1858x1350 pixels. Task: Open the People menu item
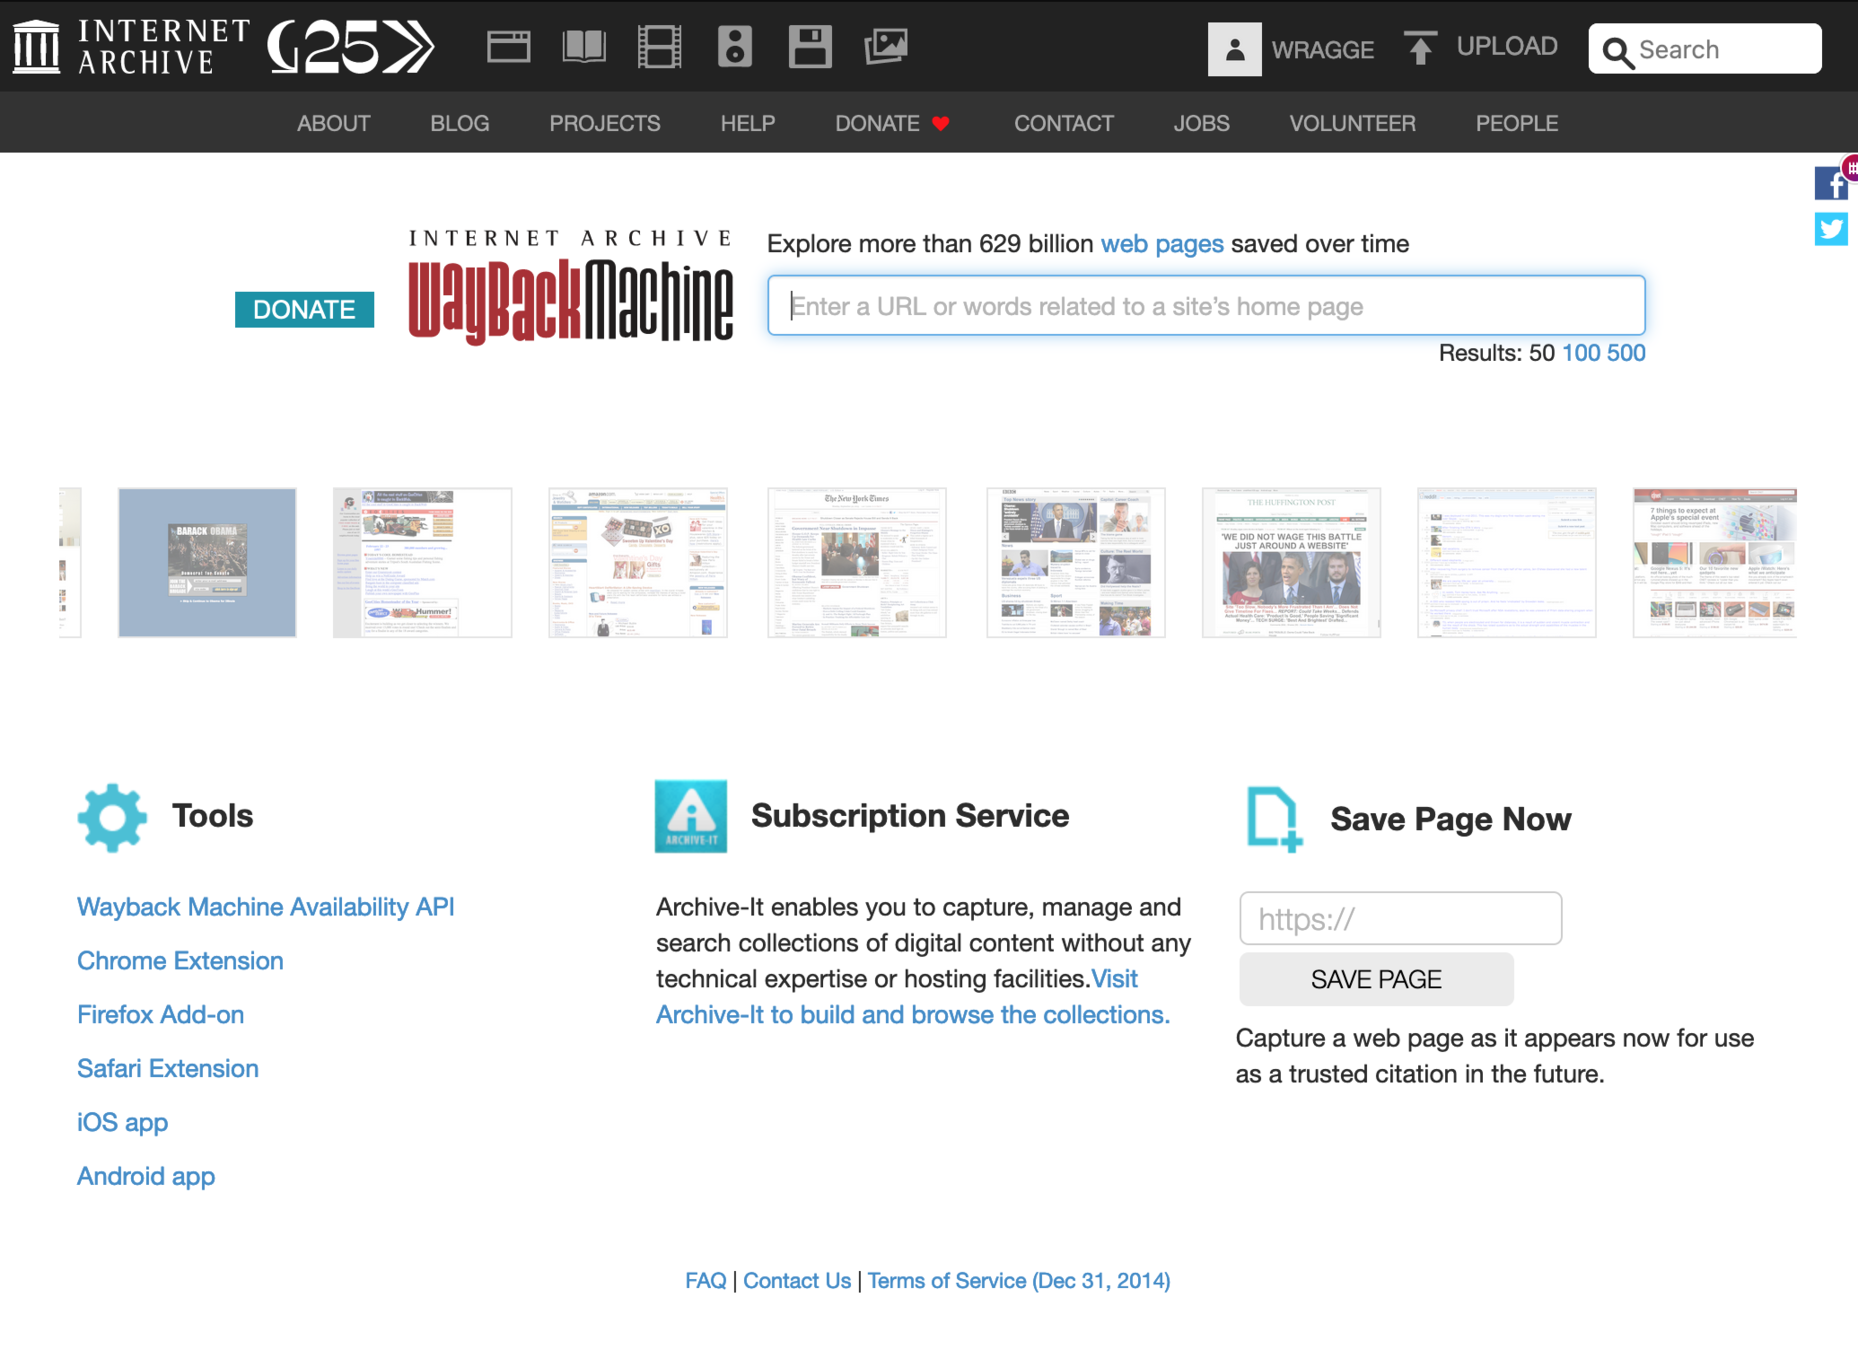[x=1517, y=123]
